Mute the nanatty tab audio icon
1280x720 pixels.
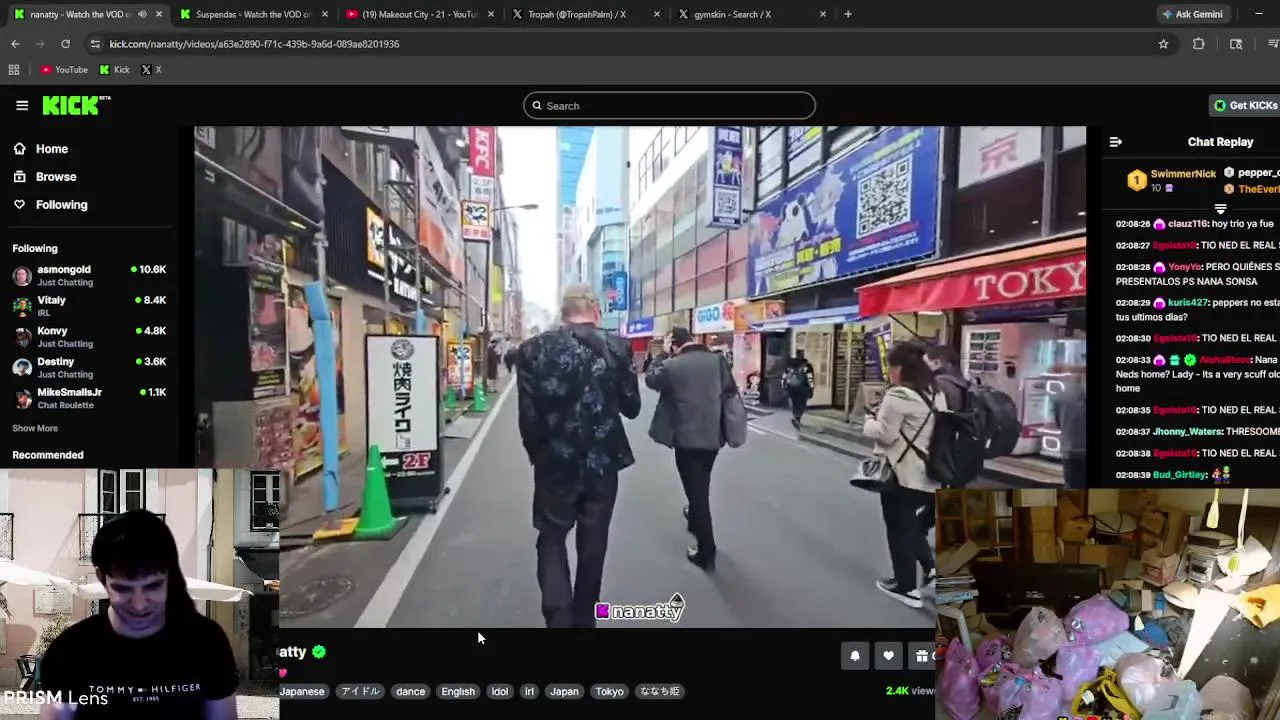(141, 14)
